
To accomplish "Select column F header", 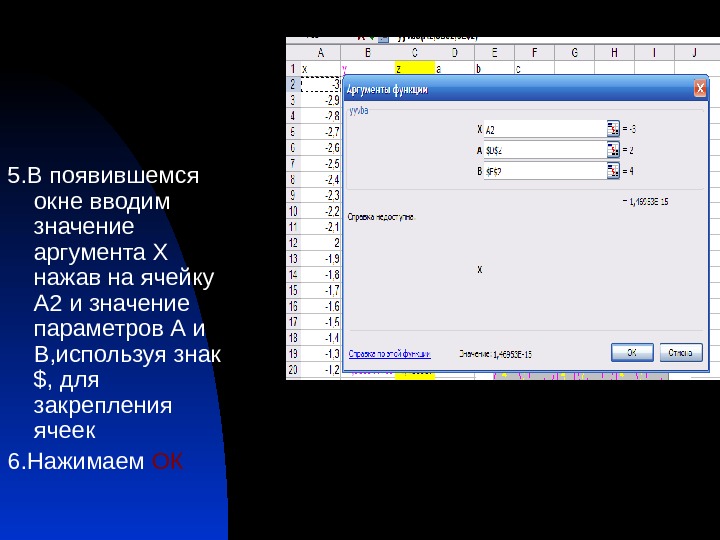I will tap(534, 53).
